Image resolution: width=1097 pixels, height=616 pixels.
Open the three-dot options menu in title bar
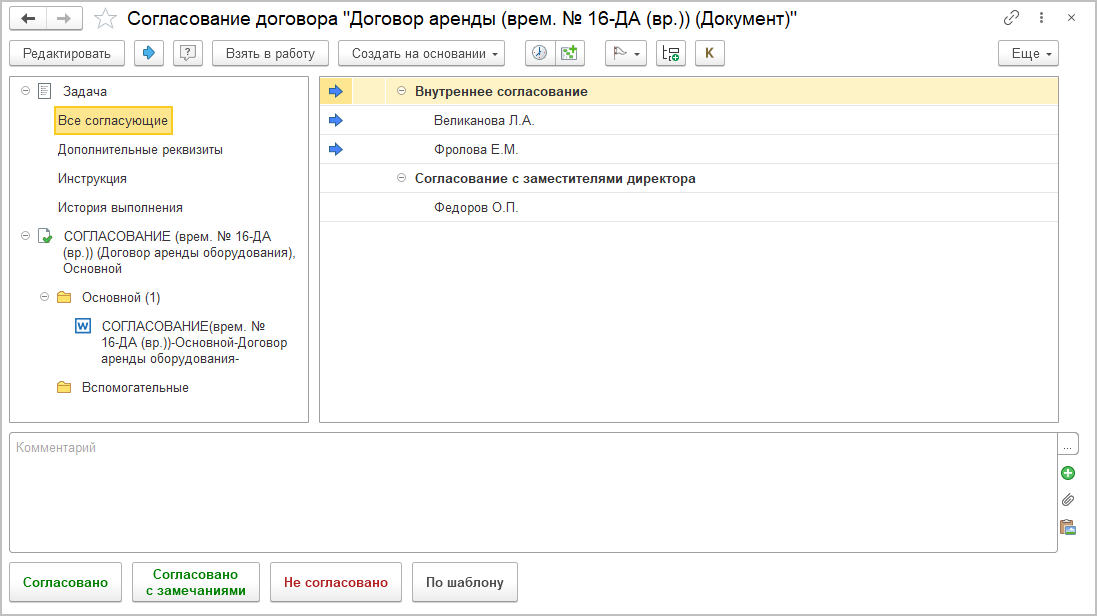point(1041,18)
